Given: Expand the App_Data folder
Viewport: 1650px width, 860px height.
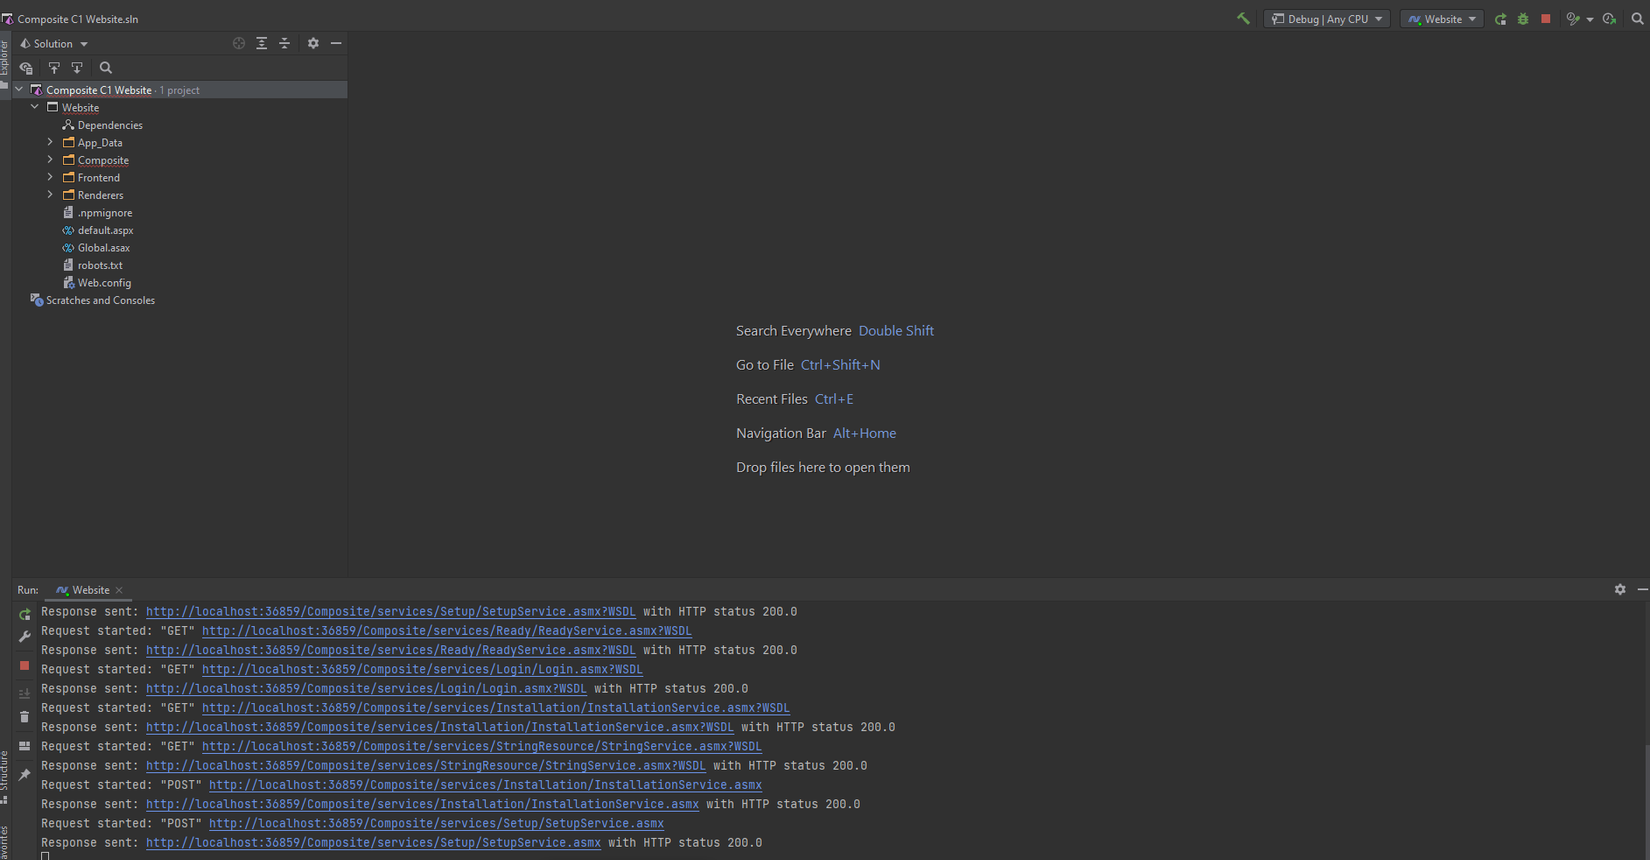Looking at the screenshot, I should [x=50, y=142].
